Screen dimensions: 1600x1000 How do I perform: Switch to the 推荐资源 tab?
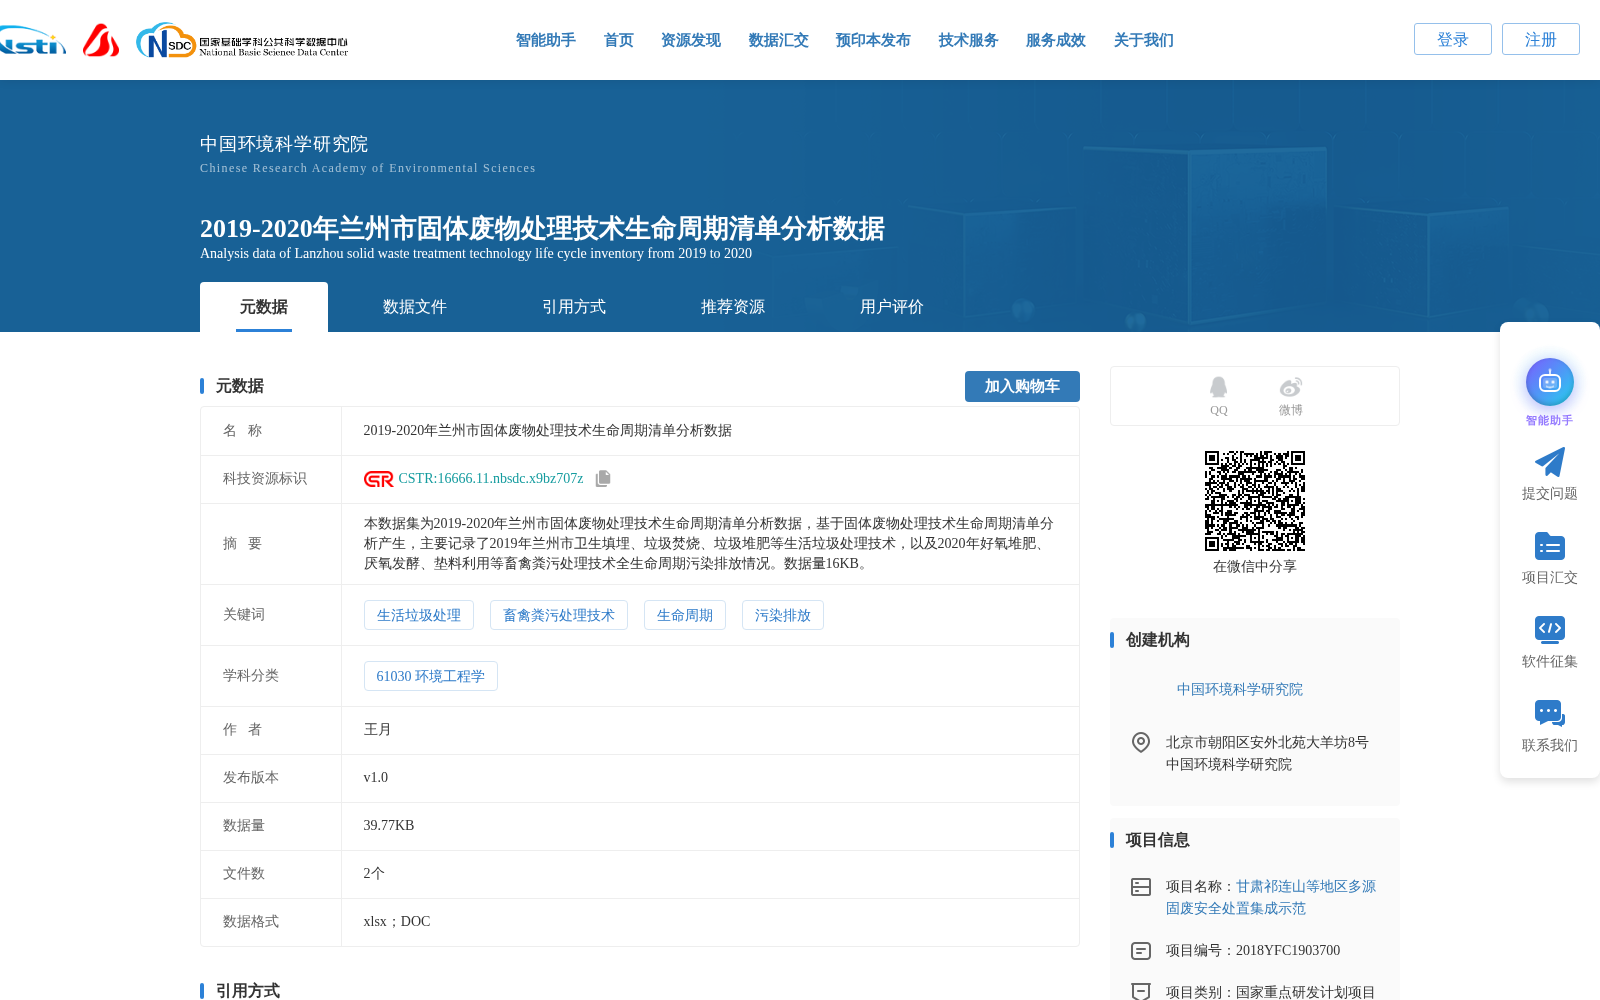pyautogui.click(x=733, y=307)
